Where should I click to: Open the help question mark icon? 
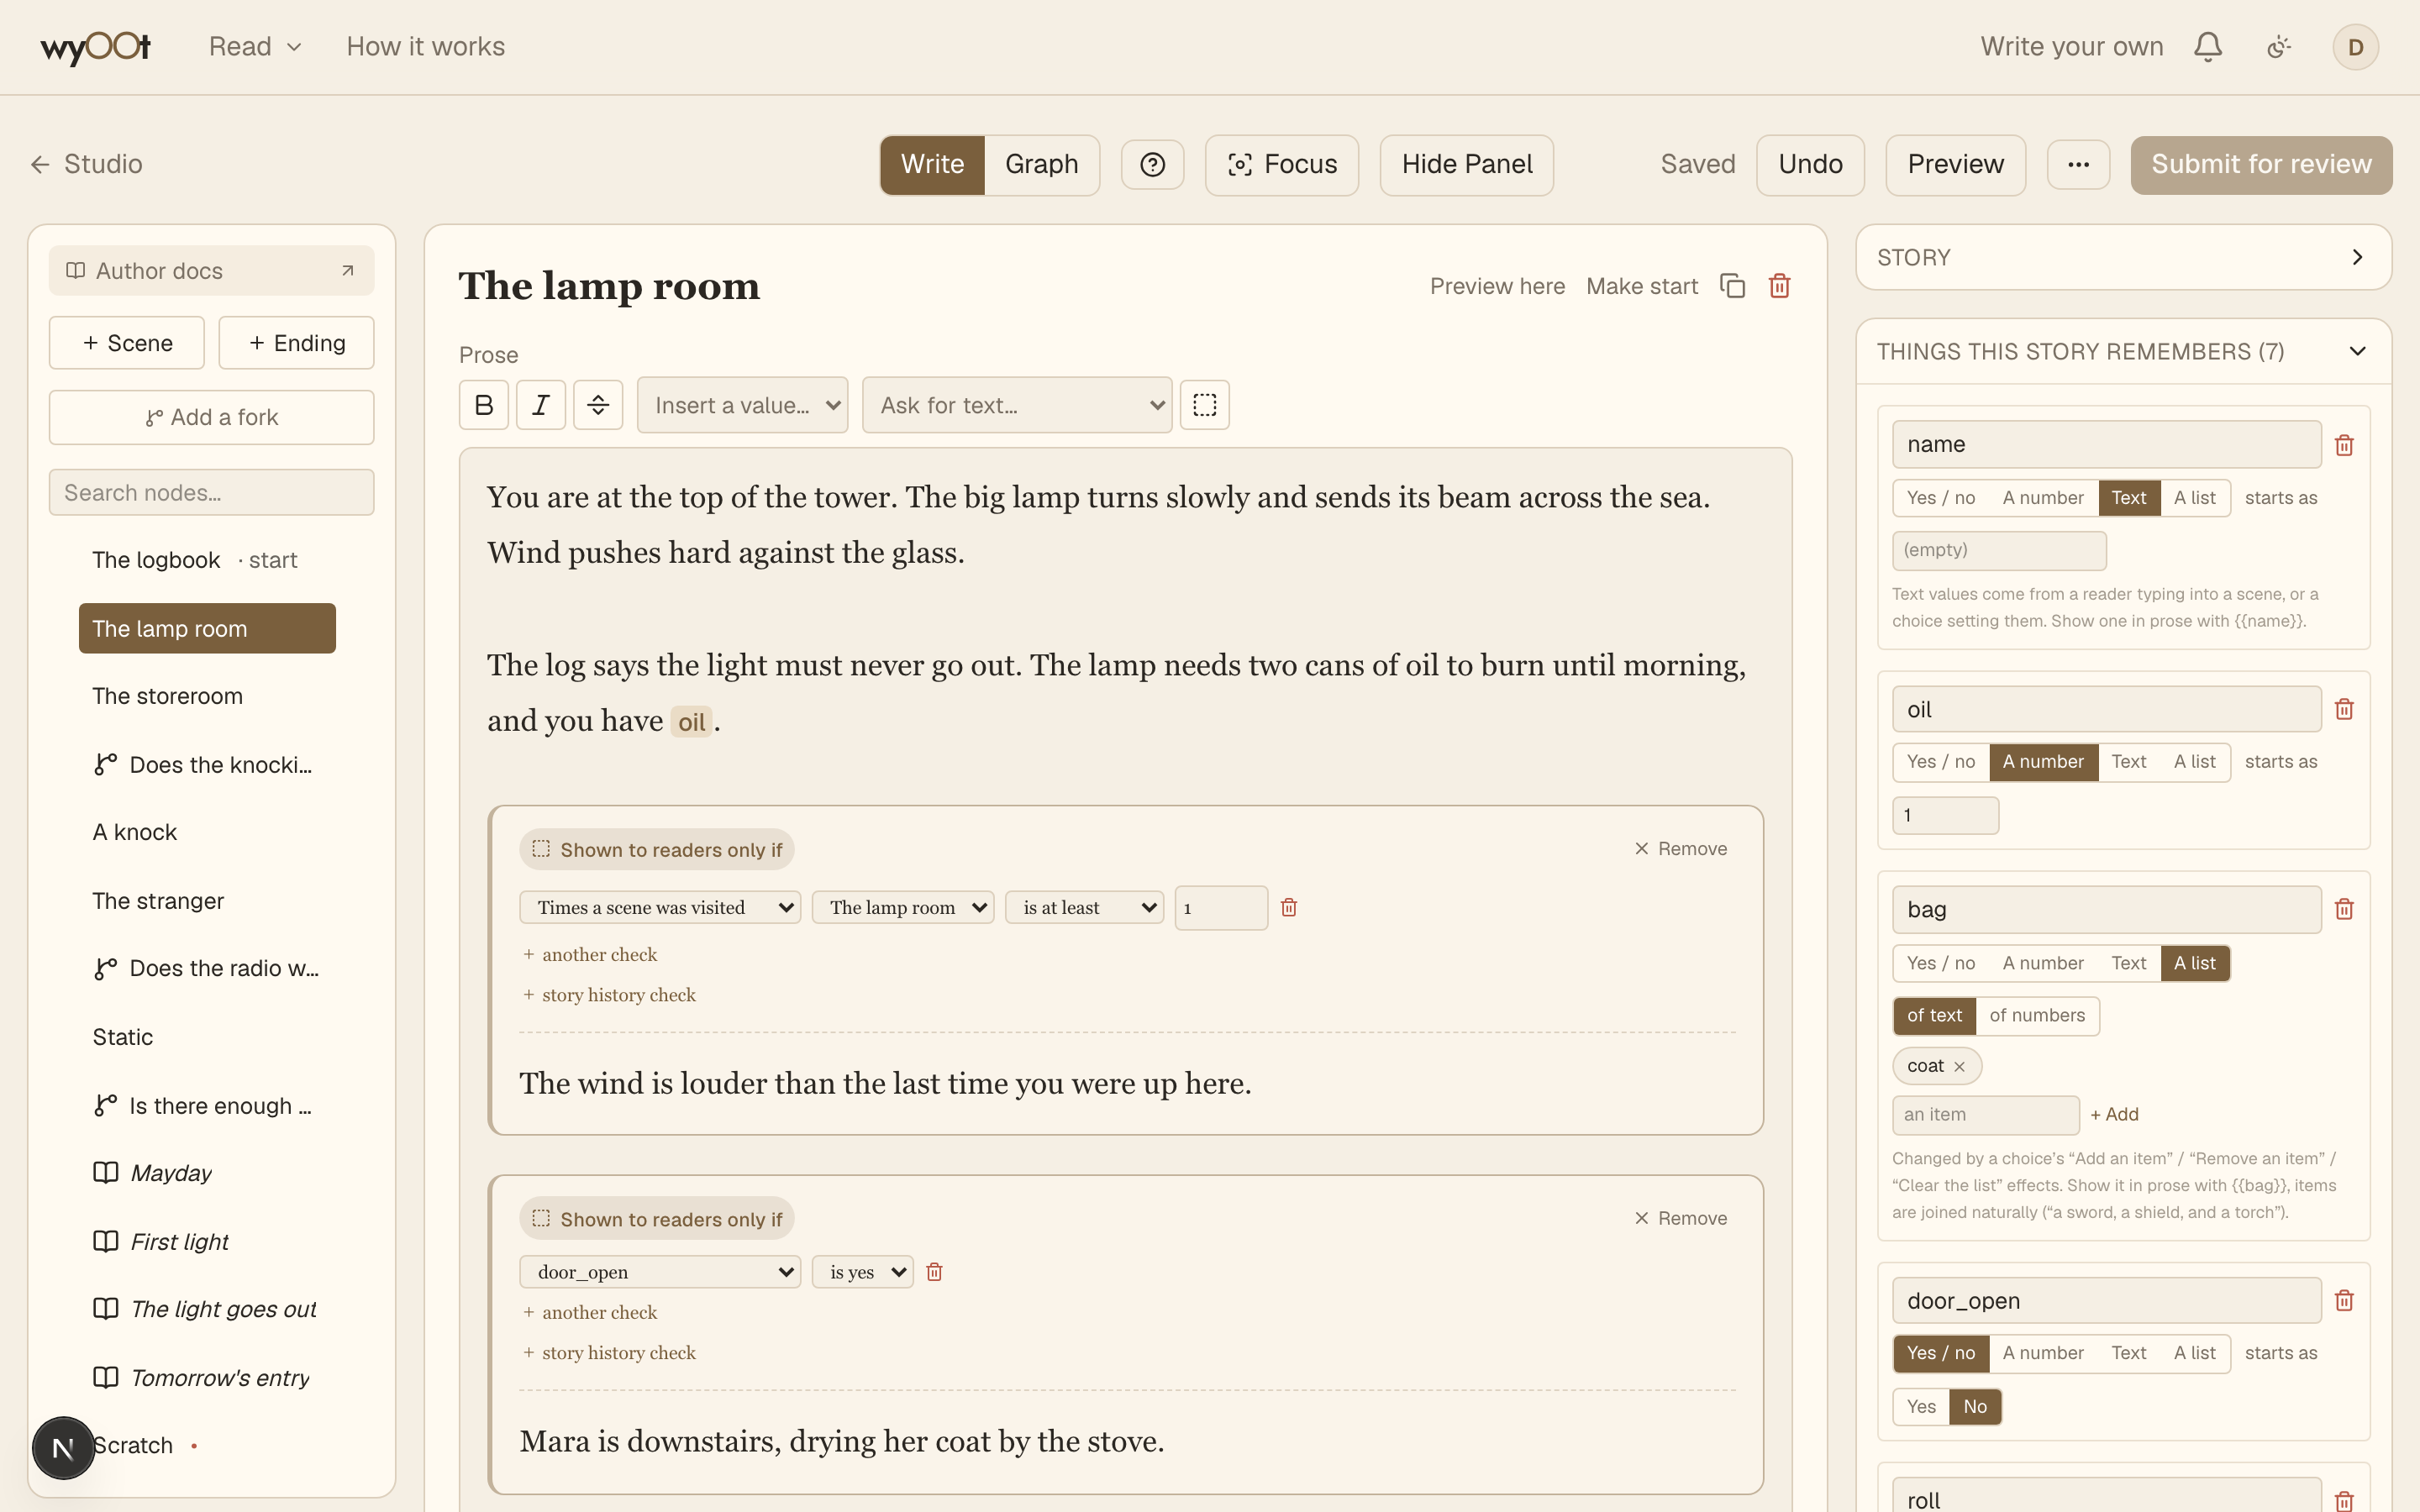point(1152,164)
